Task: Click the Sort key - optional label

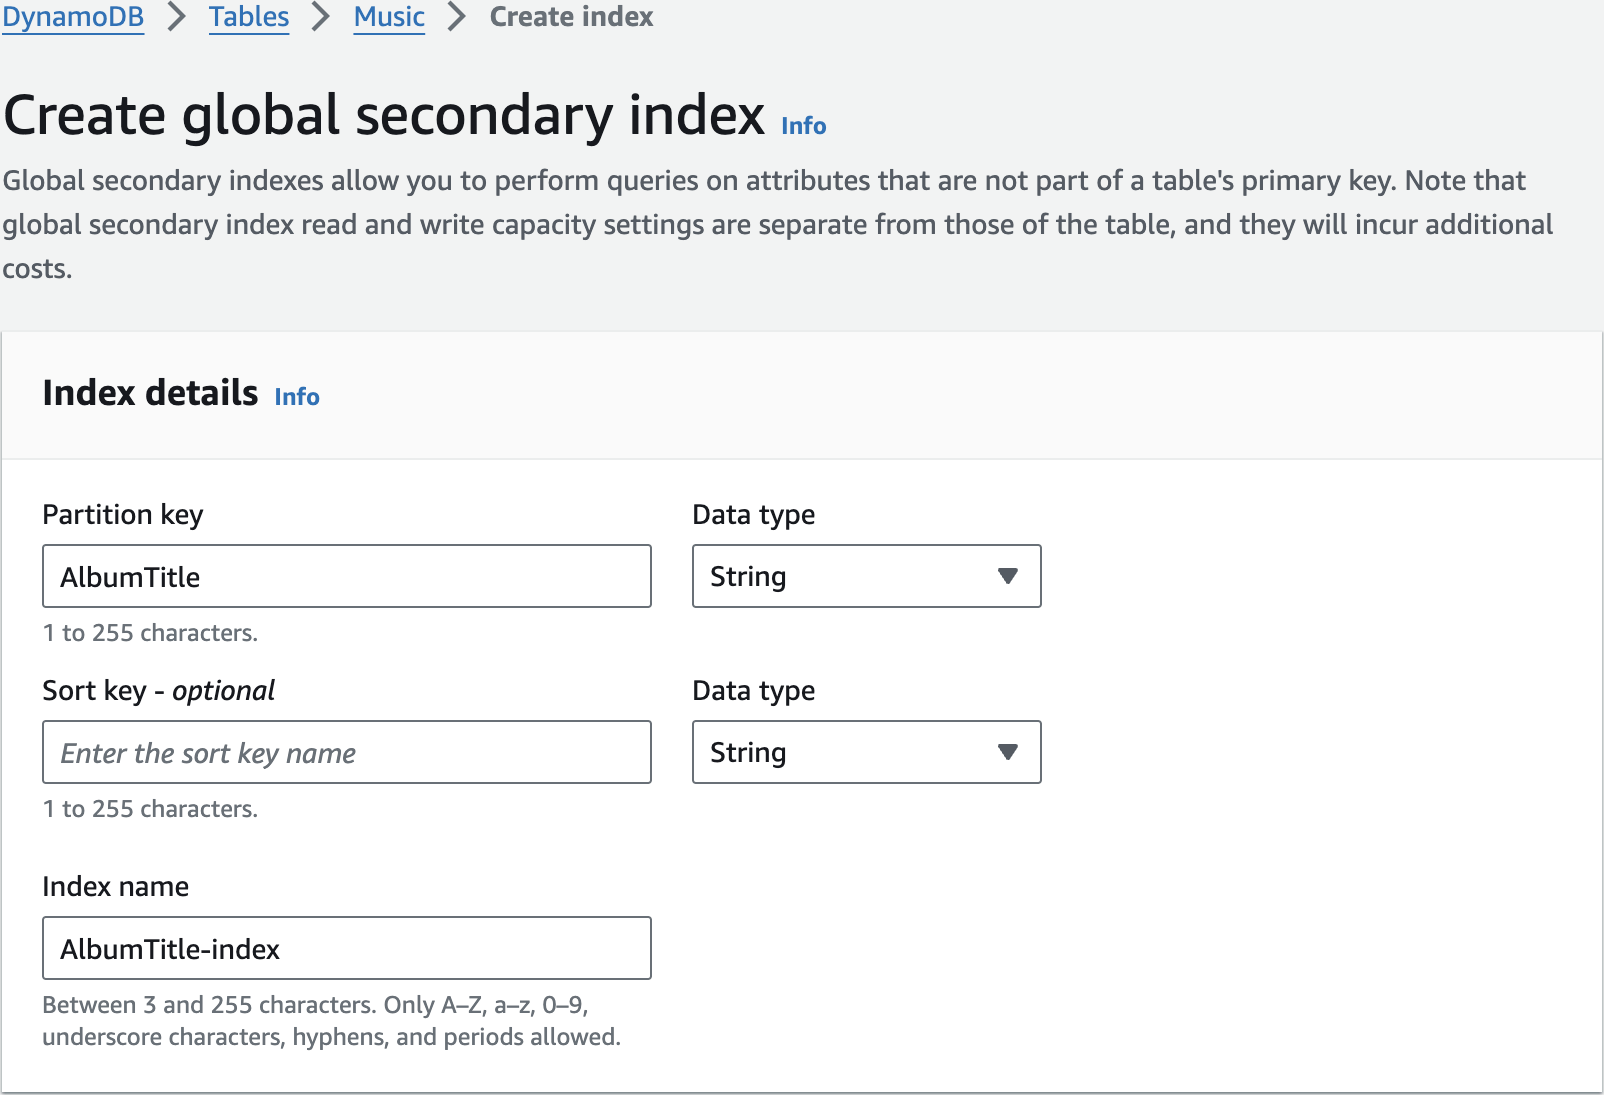Action: coord(159,691)
